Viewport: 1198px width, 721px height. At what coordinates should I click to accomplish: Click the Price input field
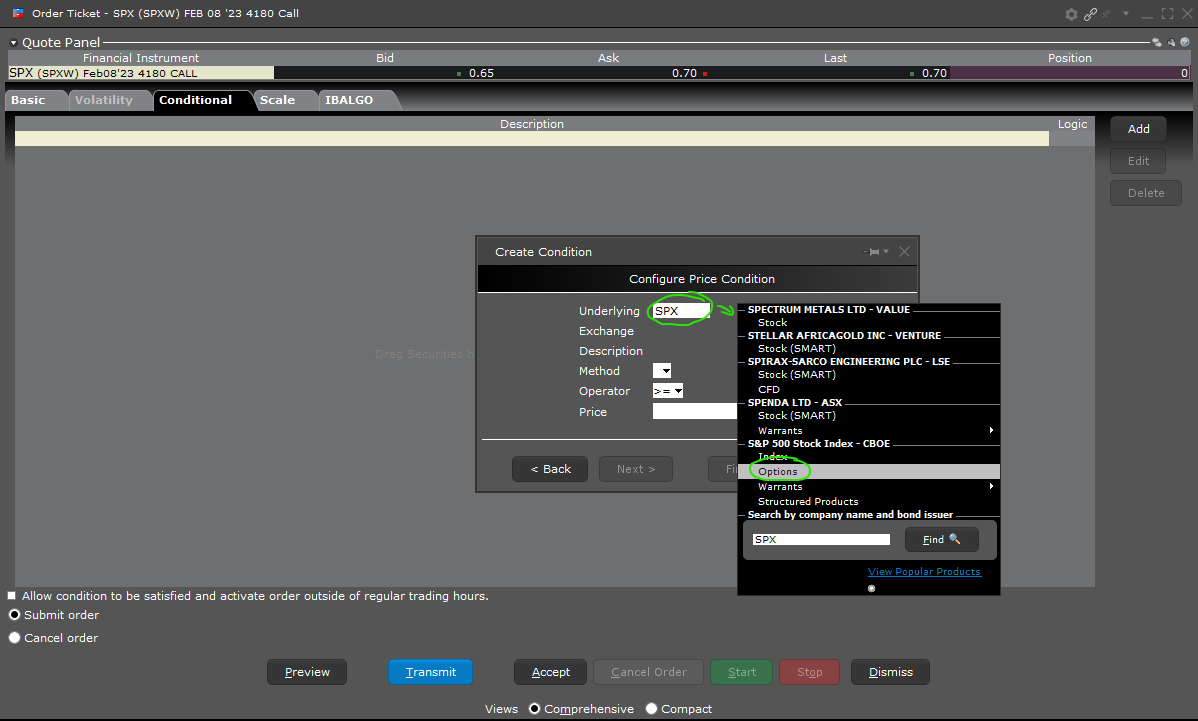tap(695, 412)
